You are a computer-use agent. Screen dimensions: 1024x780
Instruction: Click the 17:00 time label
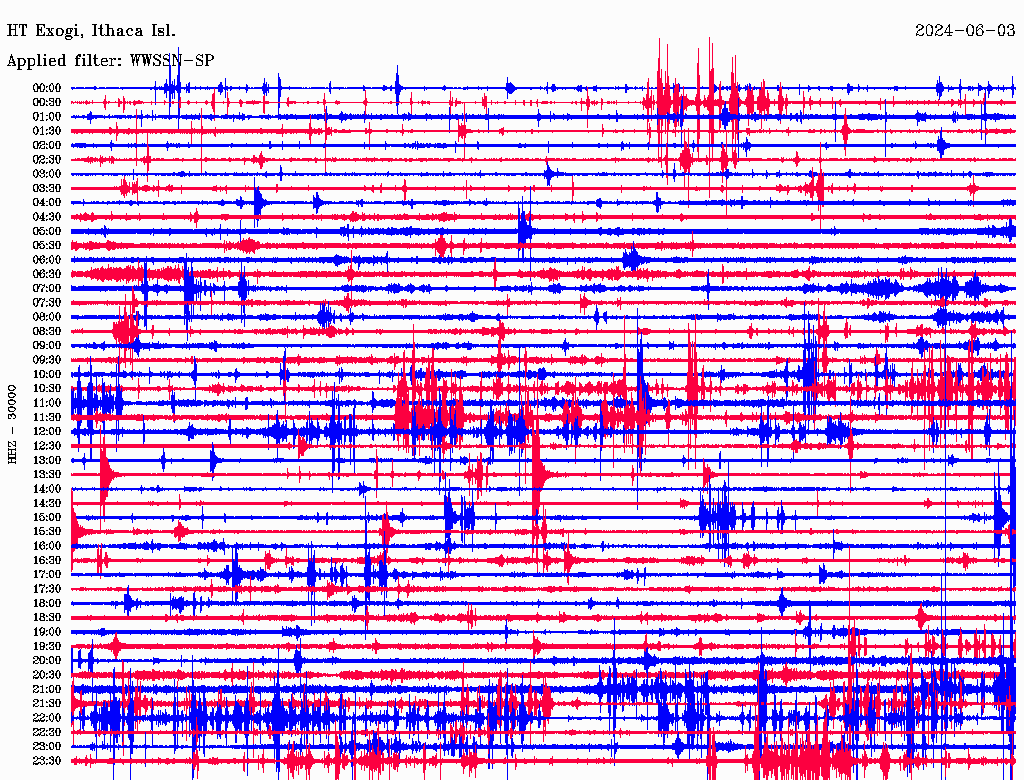tap(47, 575)
